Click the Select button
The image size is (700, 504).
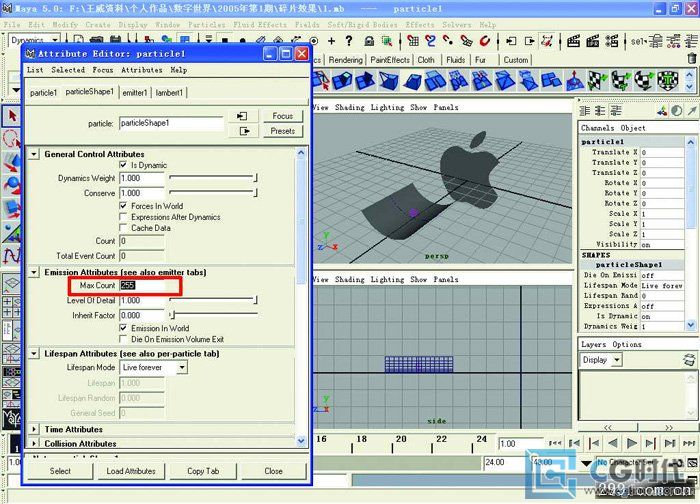pos(60,471)
